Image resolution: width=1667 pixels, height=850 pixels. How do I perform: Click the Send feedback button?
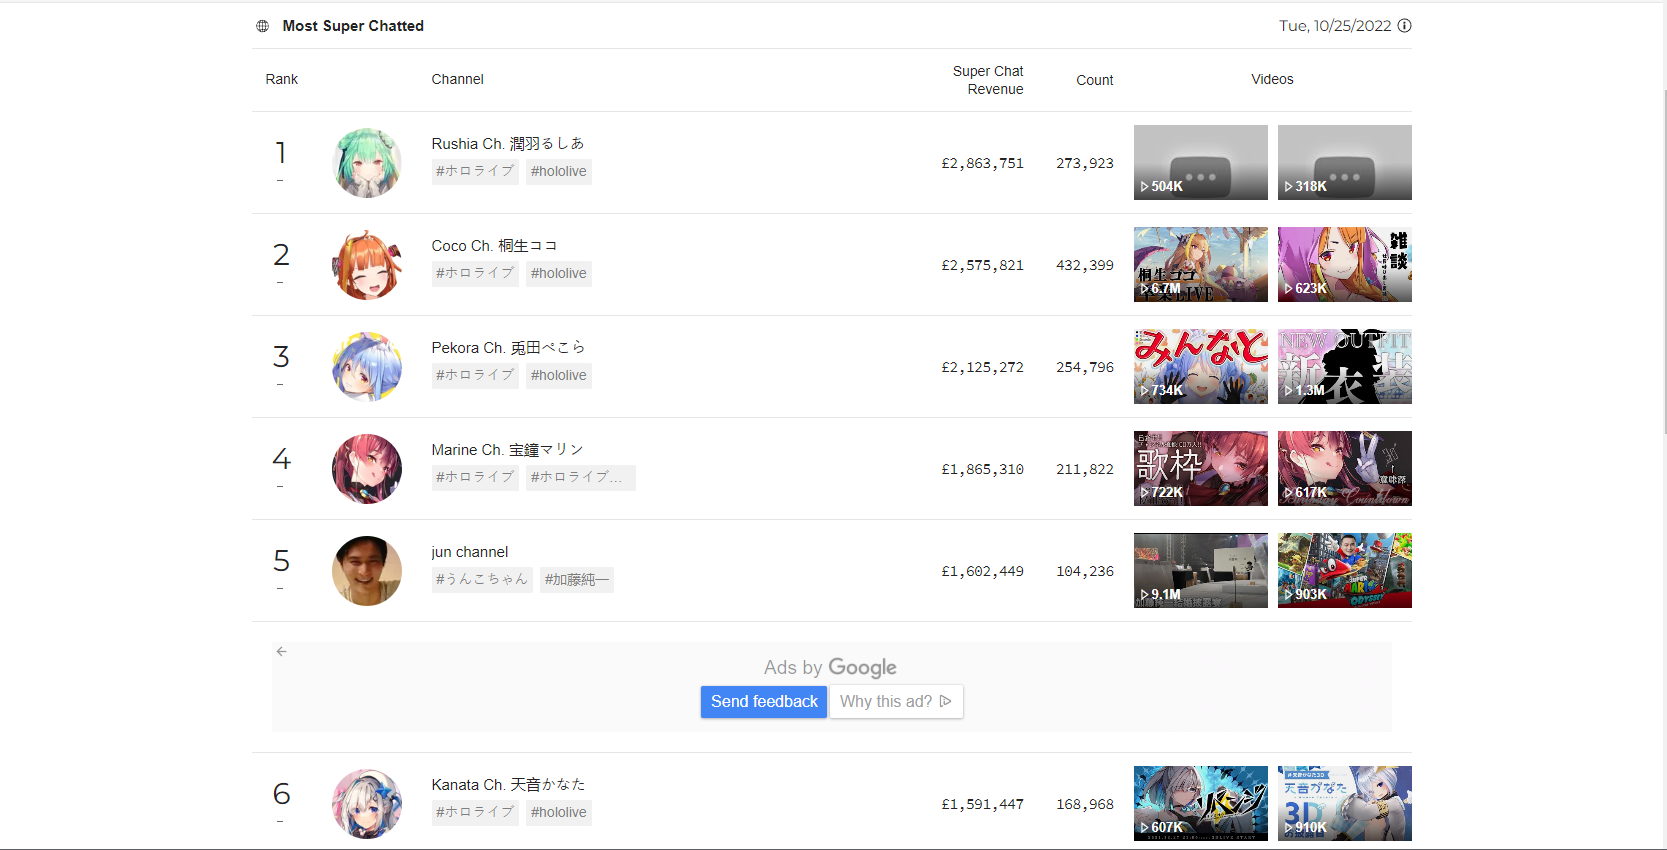(x=764, y=702)
